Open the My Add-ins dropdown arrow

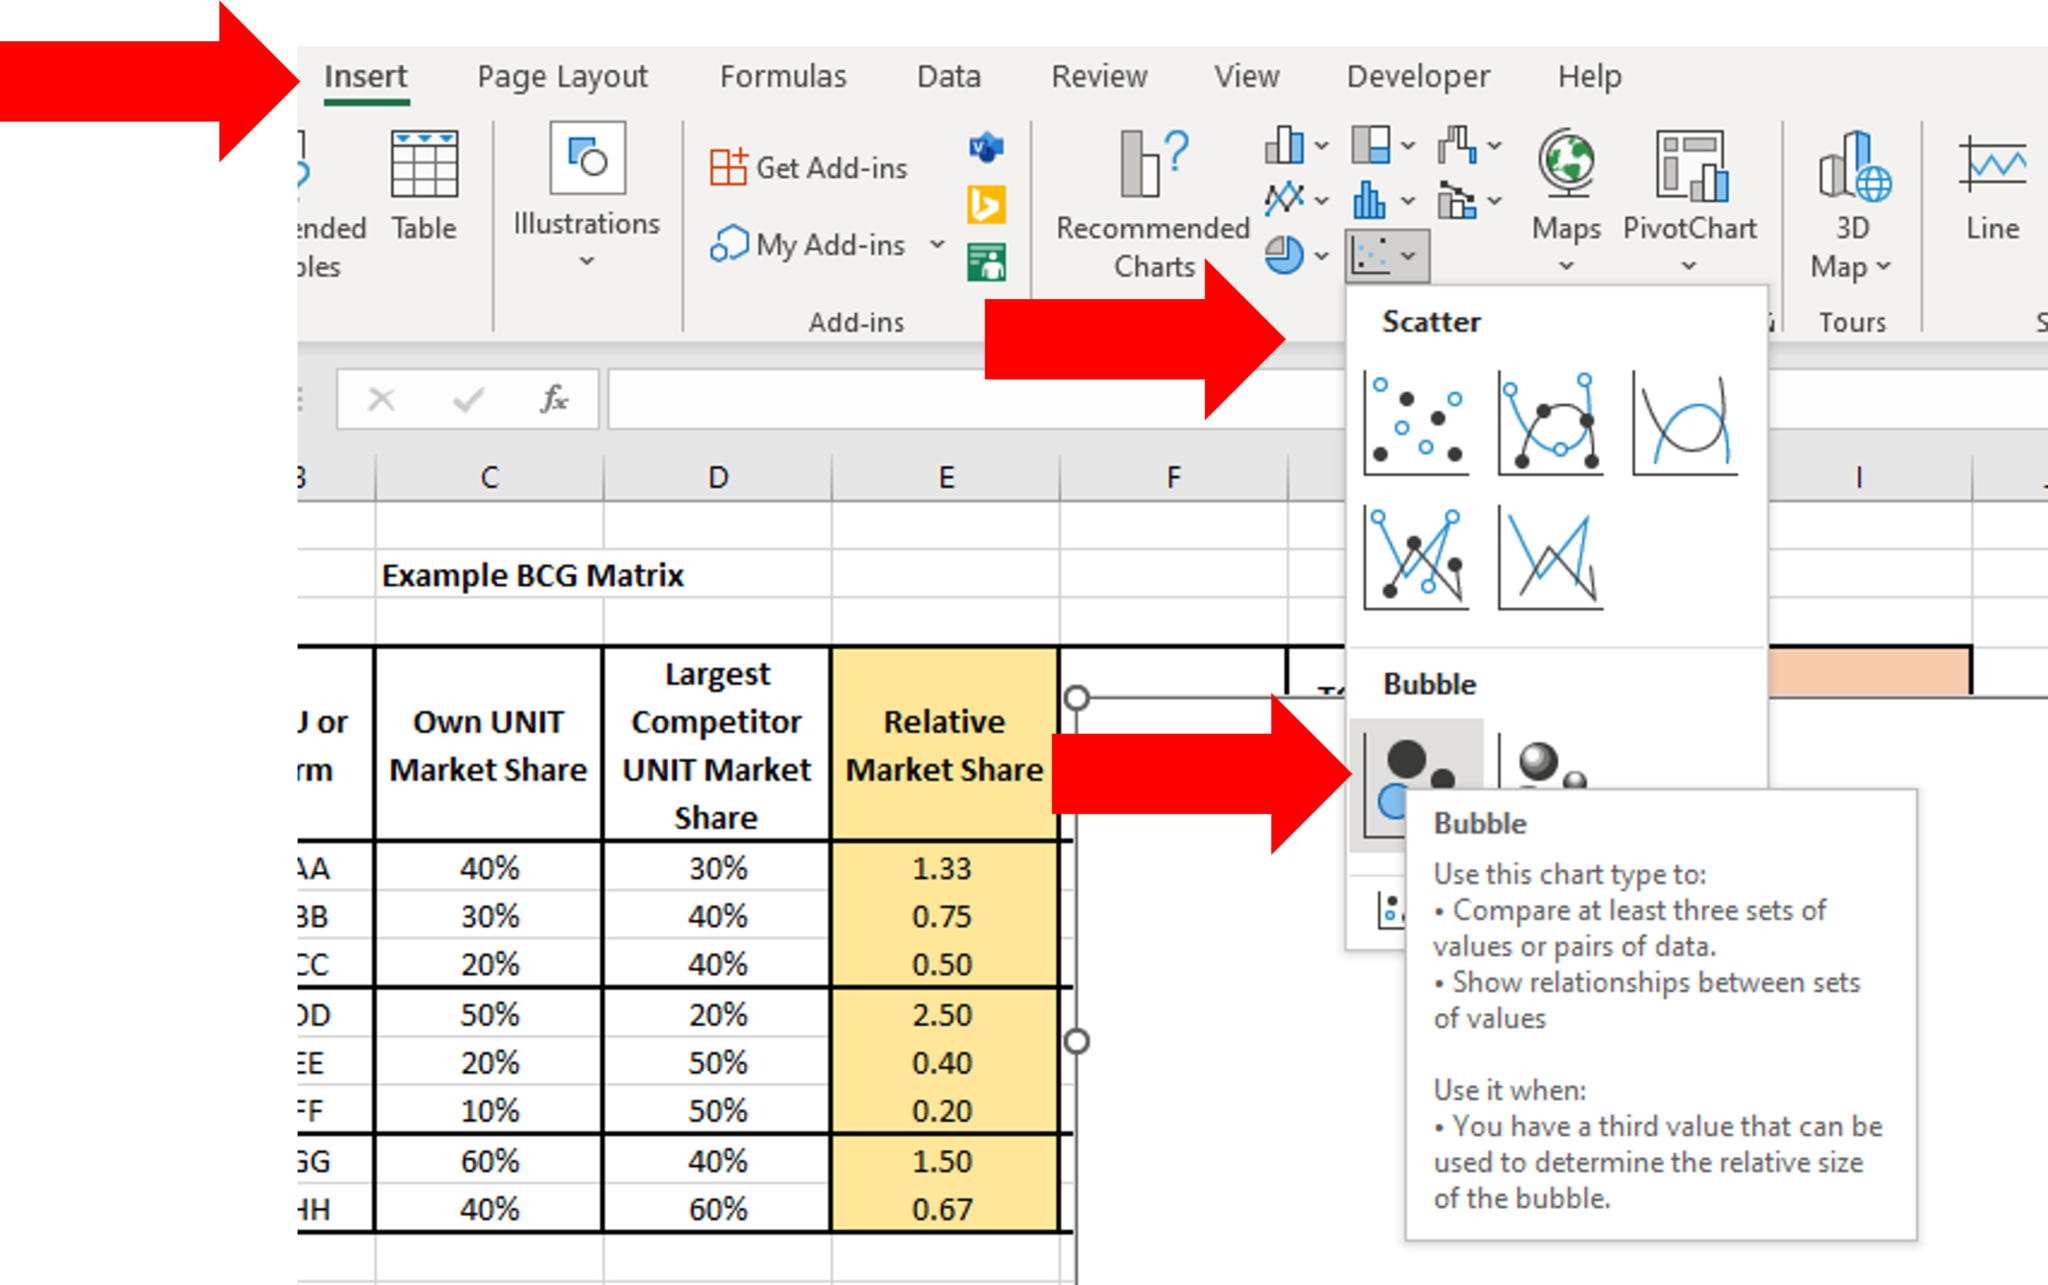tap(936, 245)
